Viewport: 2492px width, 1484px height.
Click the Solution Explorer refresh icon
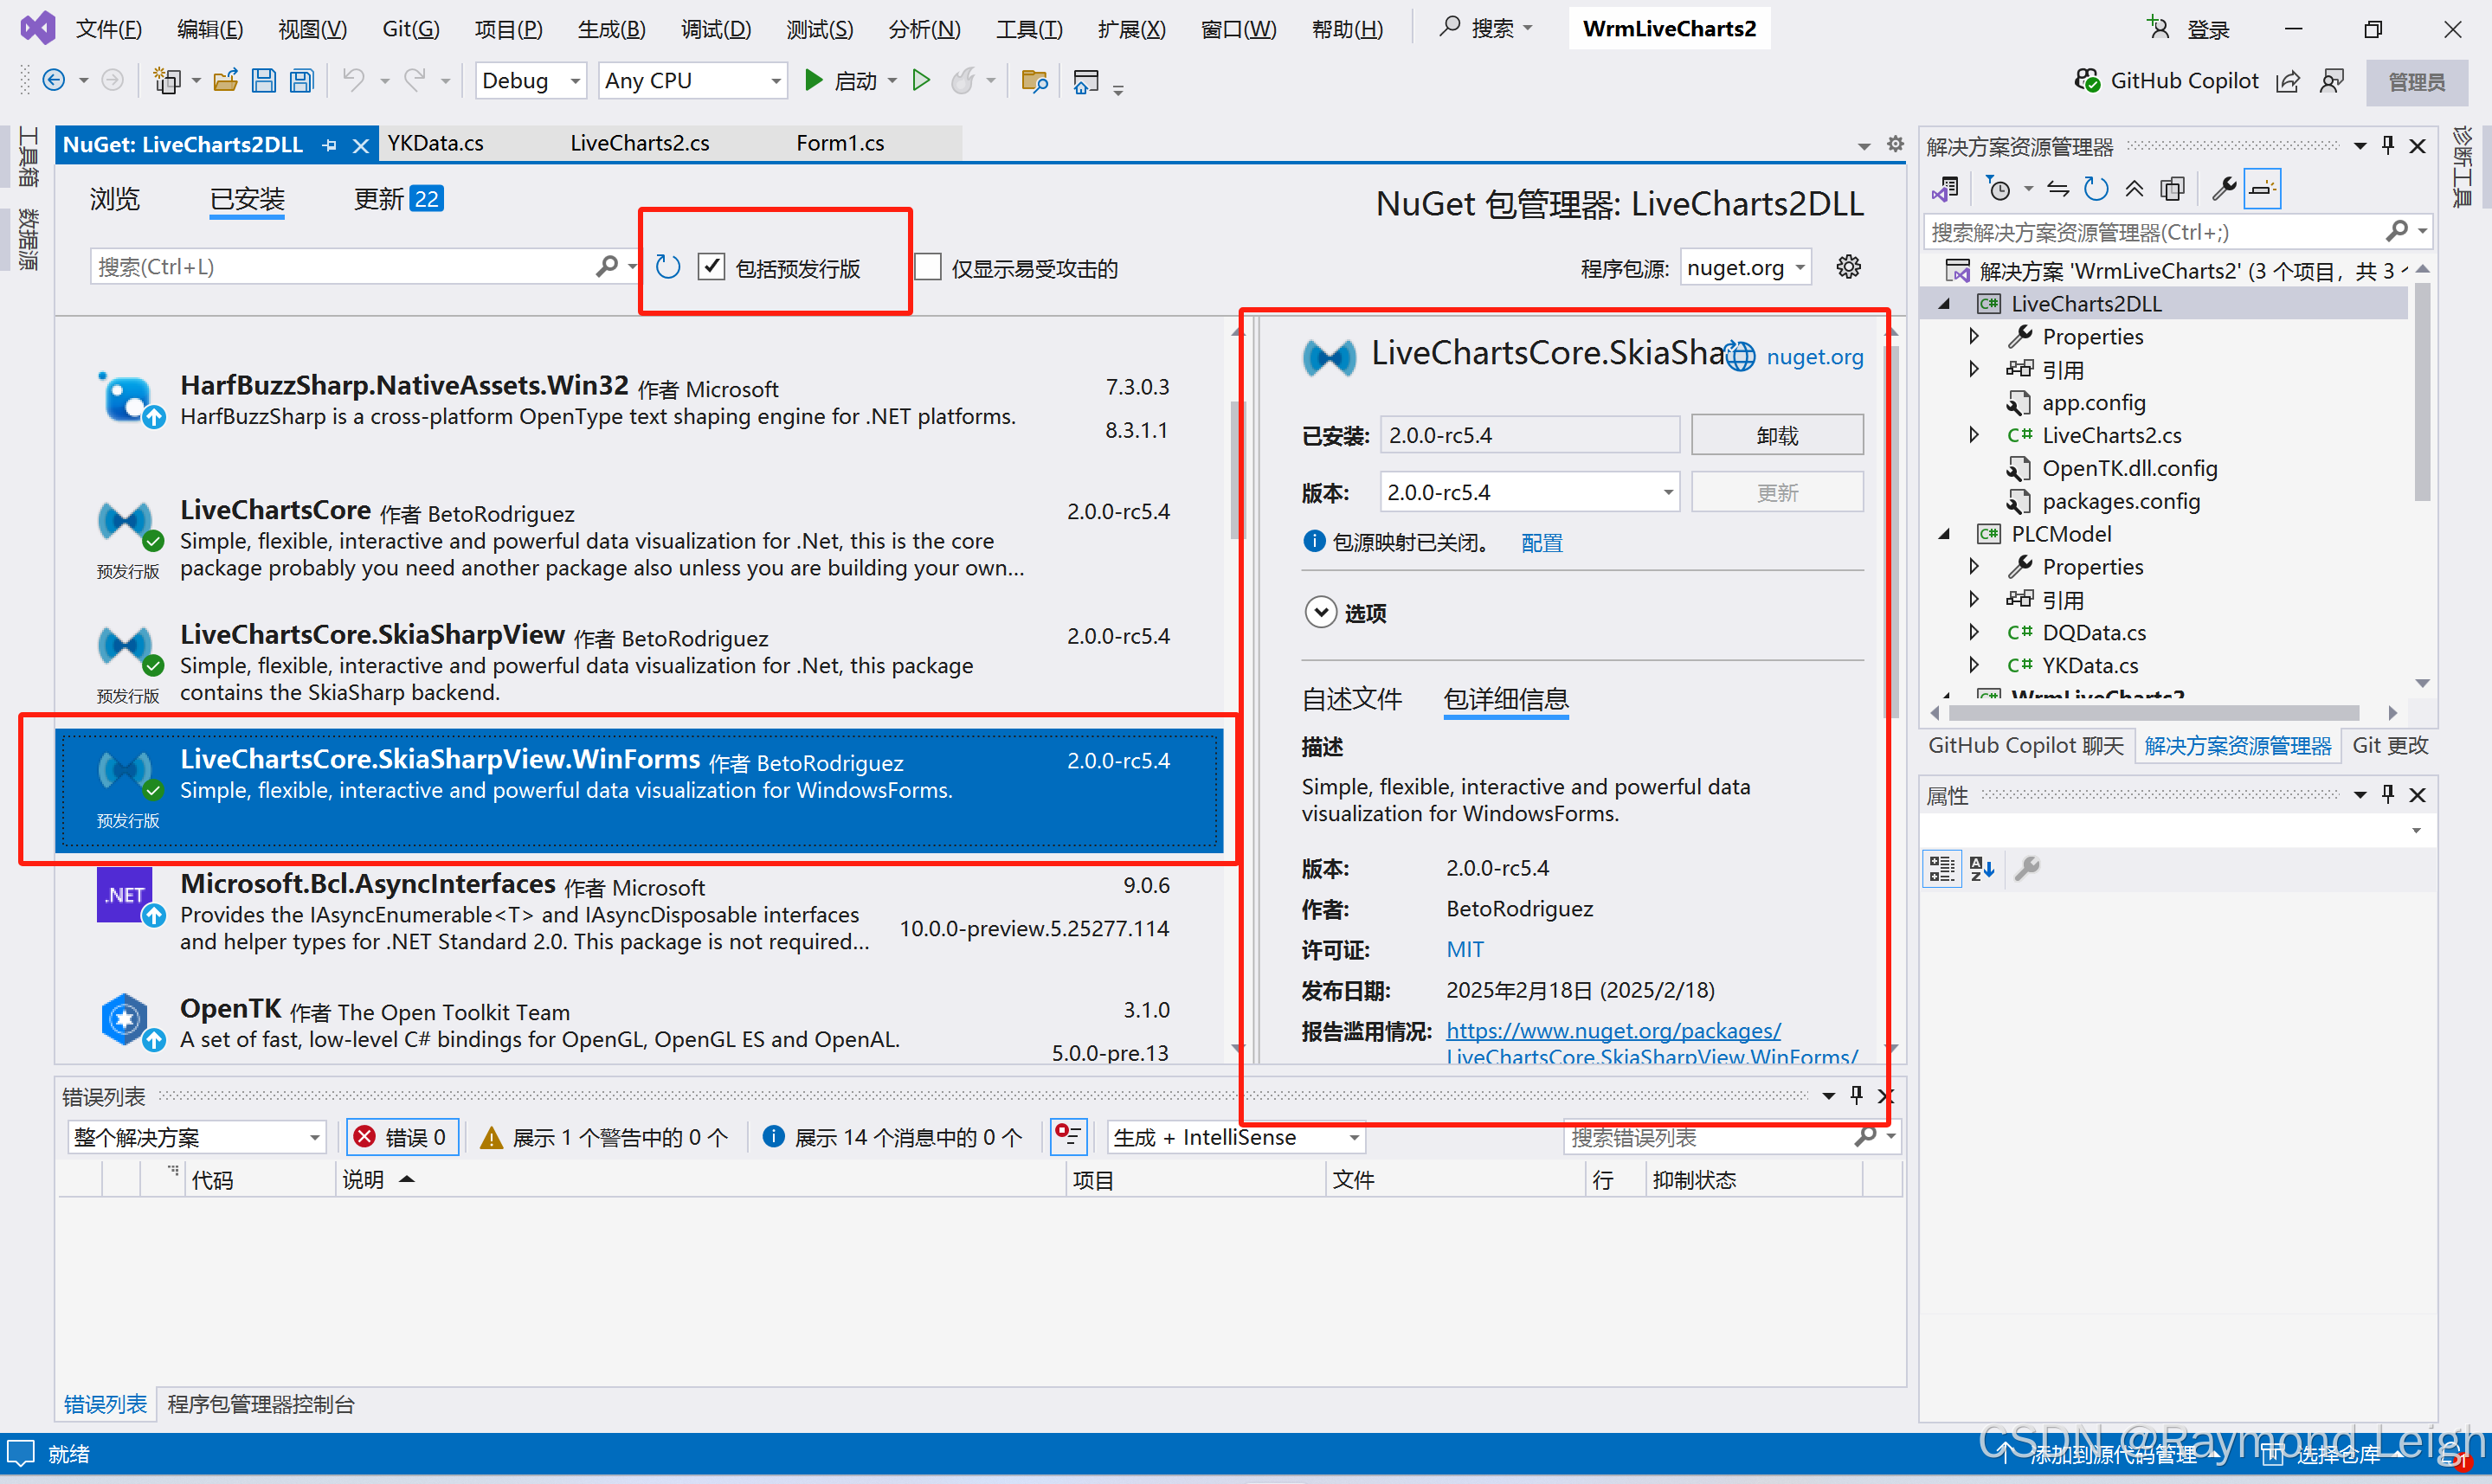pyautogui.click(x=2096, y=189)
